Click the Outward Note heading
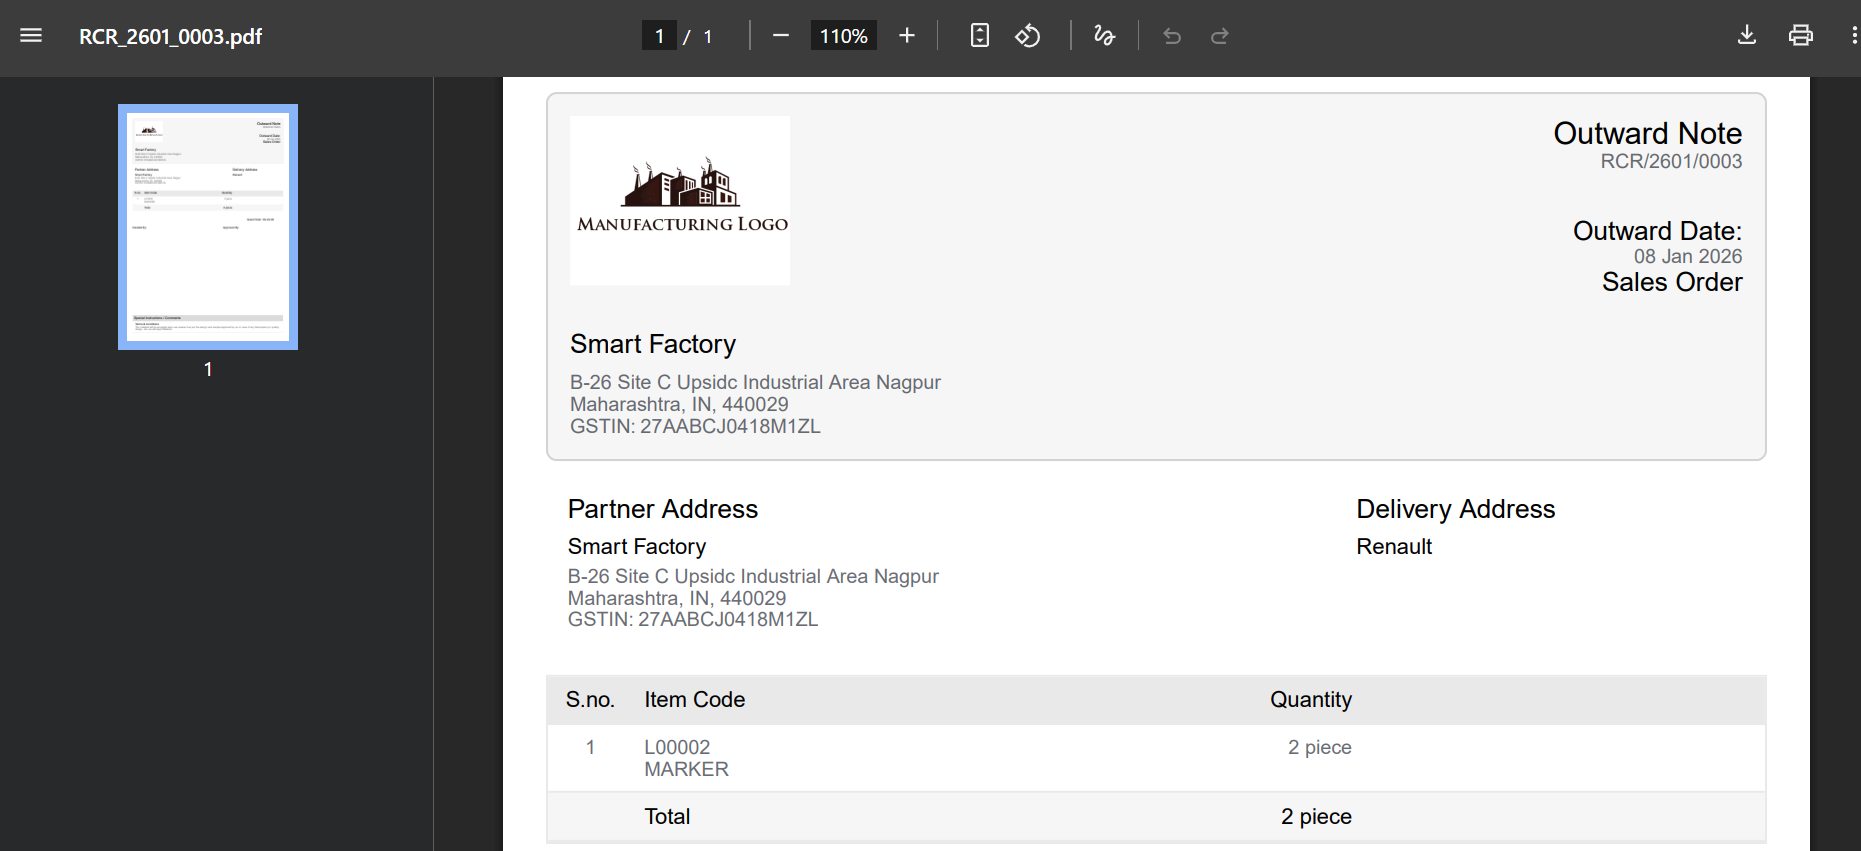The image size is (1861, 851). coord(1647,133)
